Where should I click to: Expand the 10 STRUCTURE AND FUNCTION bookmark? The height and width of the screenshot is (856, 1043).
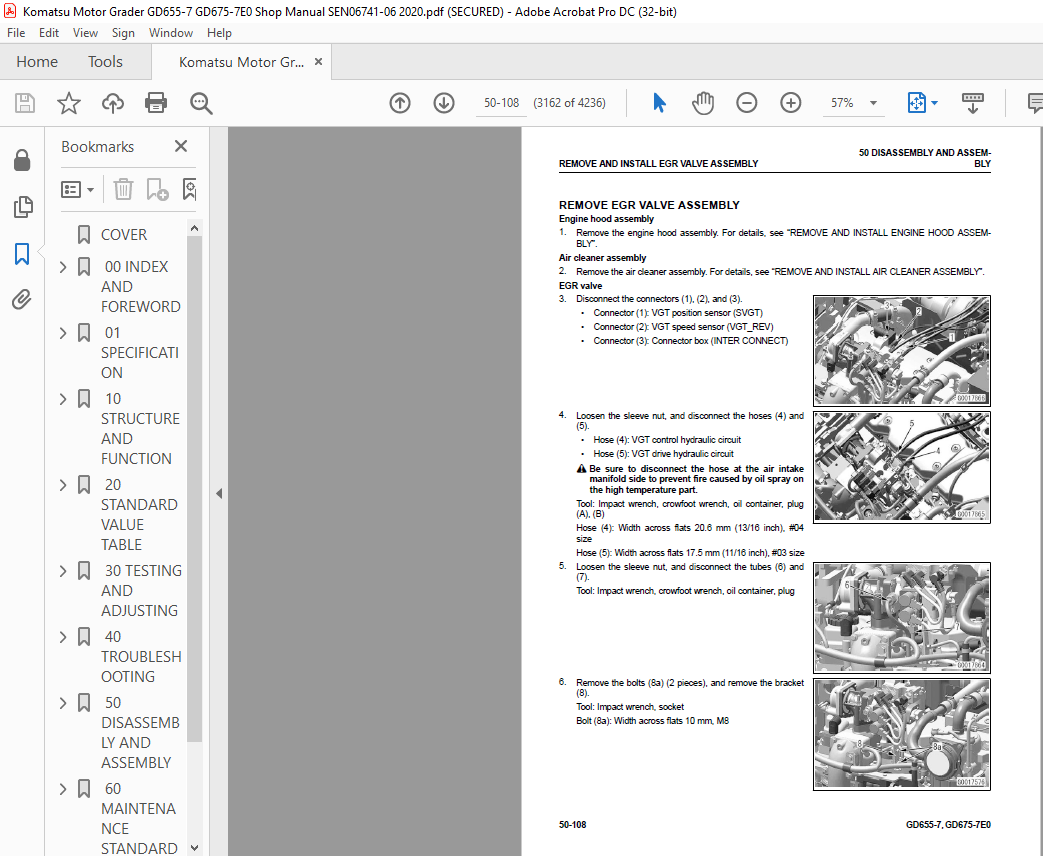63,399
